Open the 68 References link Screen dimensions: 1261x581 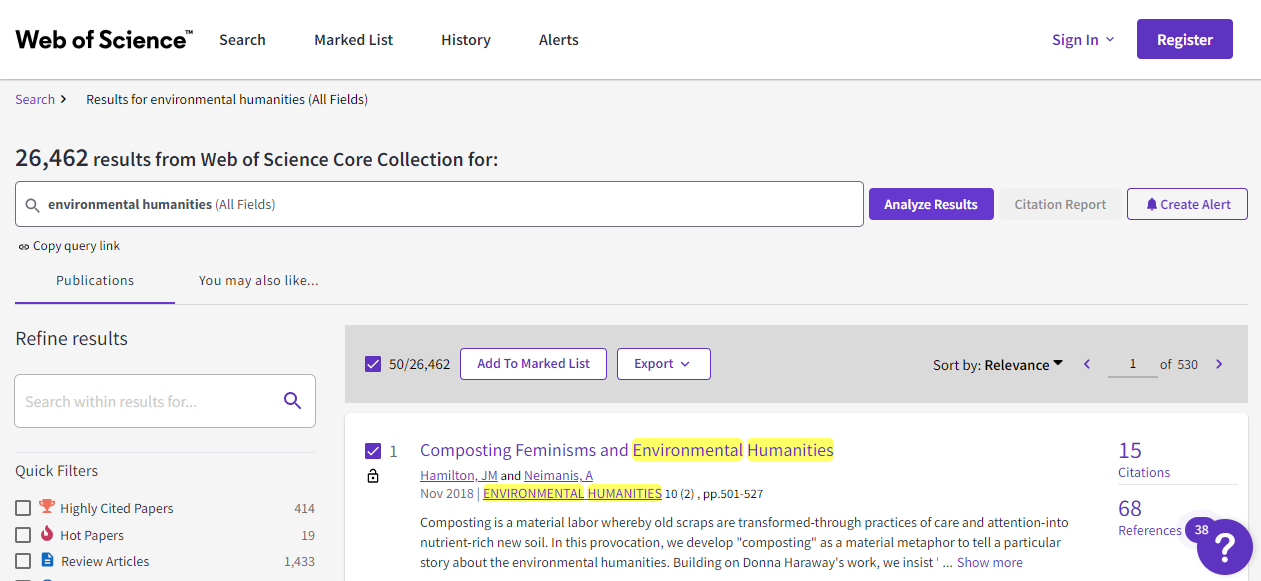[1150, 518]
